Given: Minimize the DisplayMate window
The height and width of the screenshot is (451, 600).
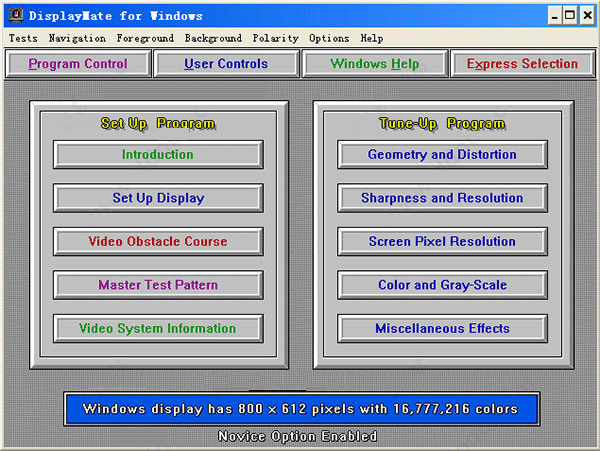Looking at the screenshot, I should tap(554, 16).
